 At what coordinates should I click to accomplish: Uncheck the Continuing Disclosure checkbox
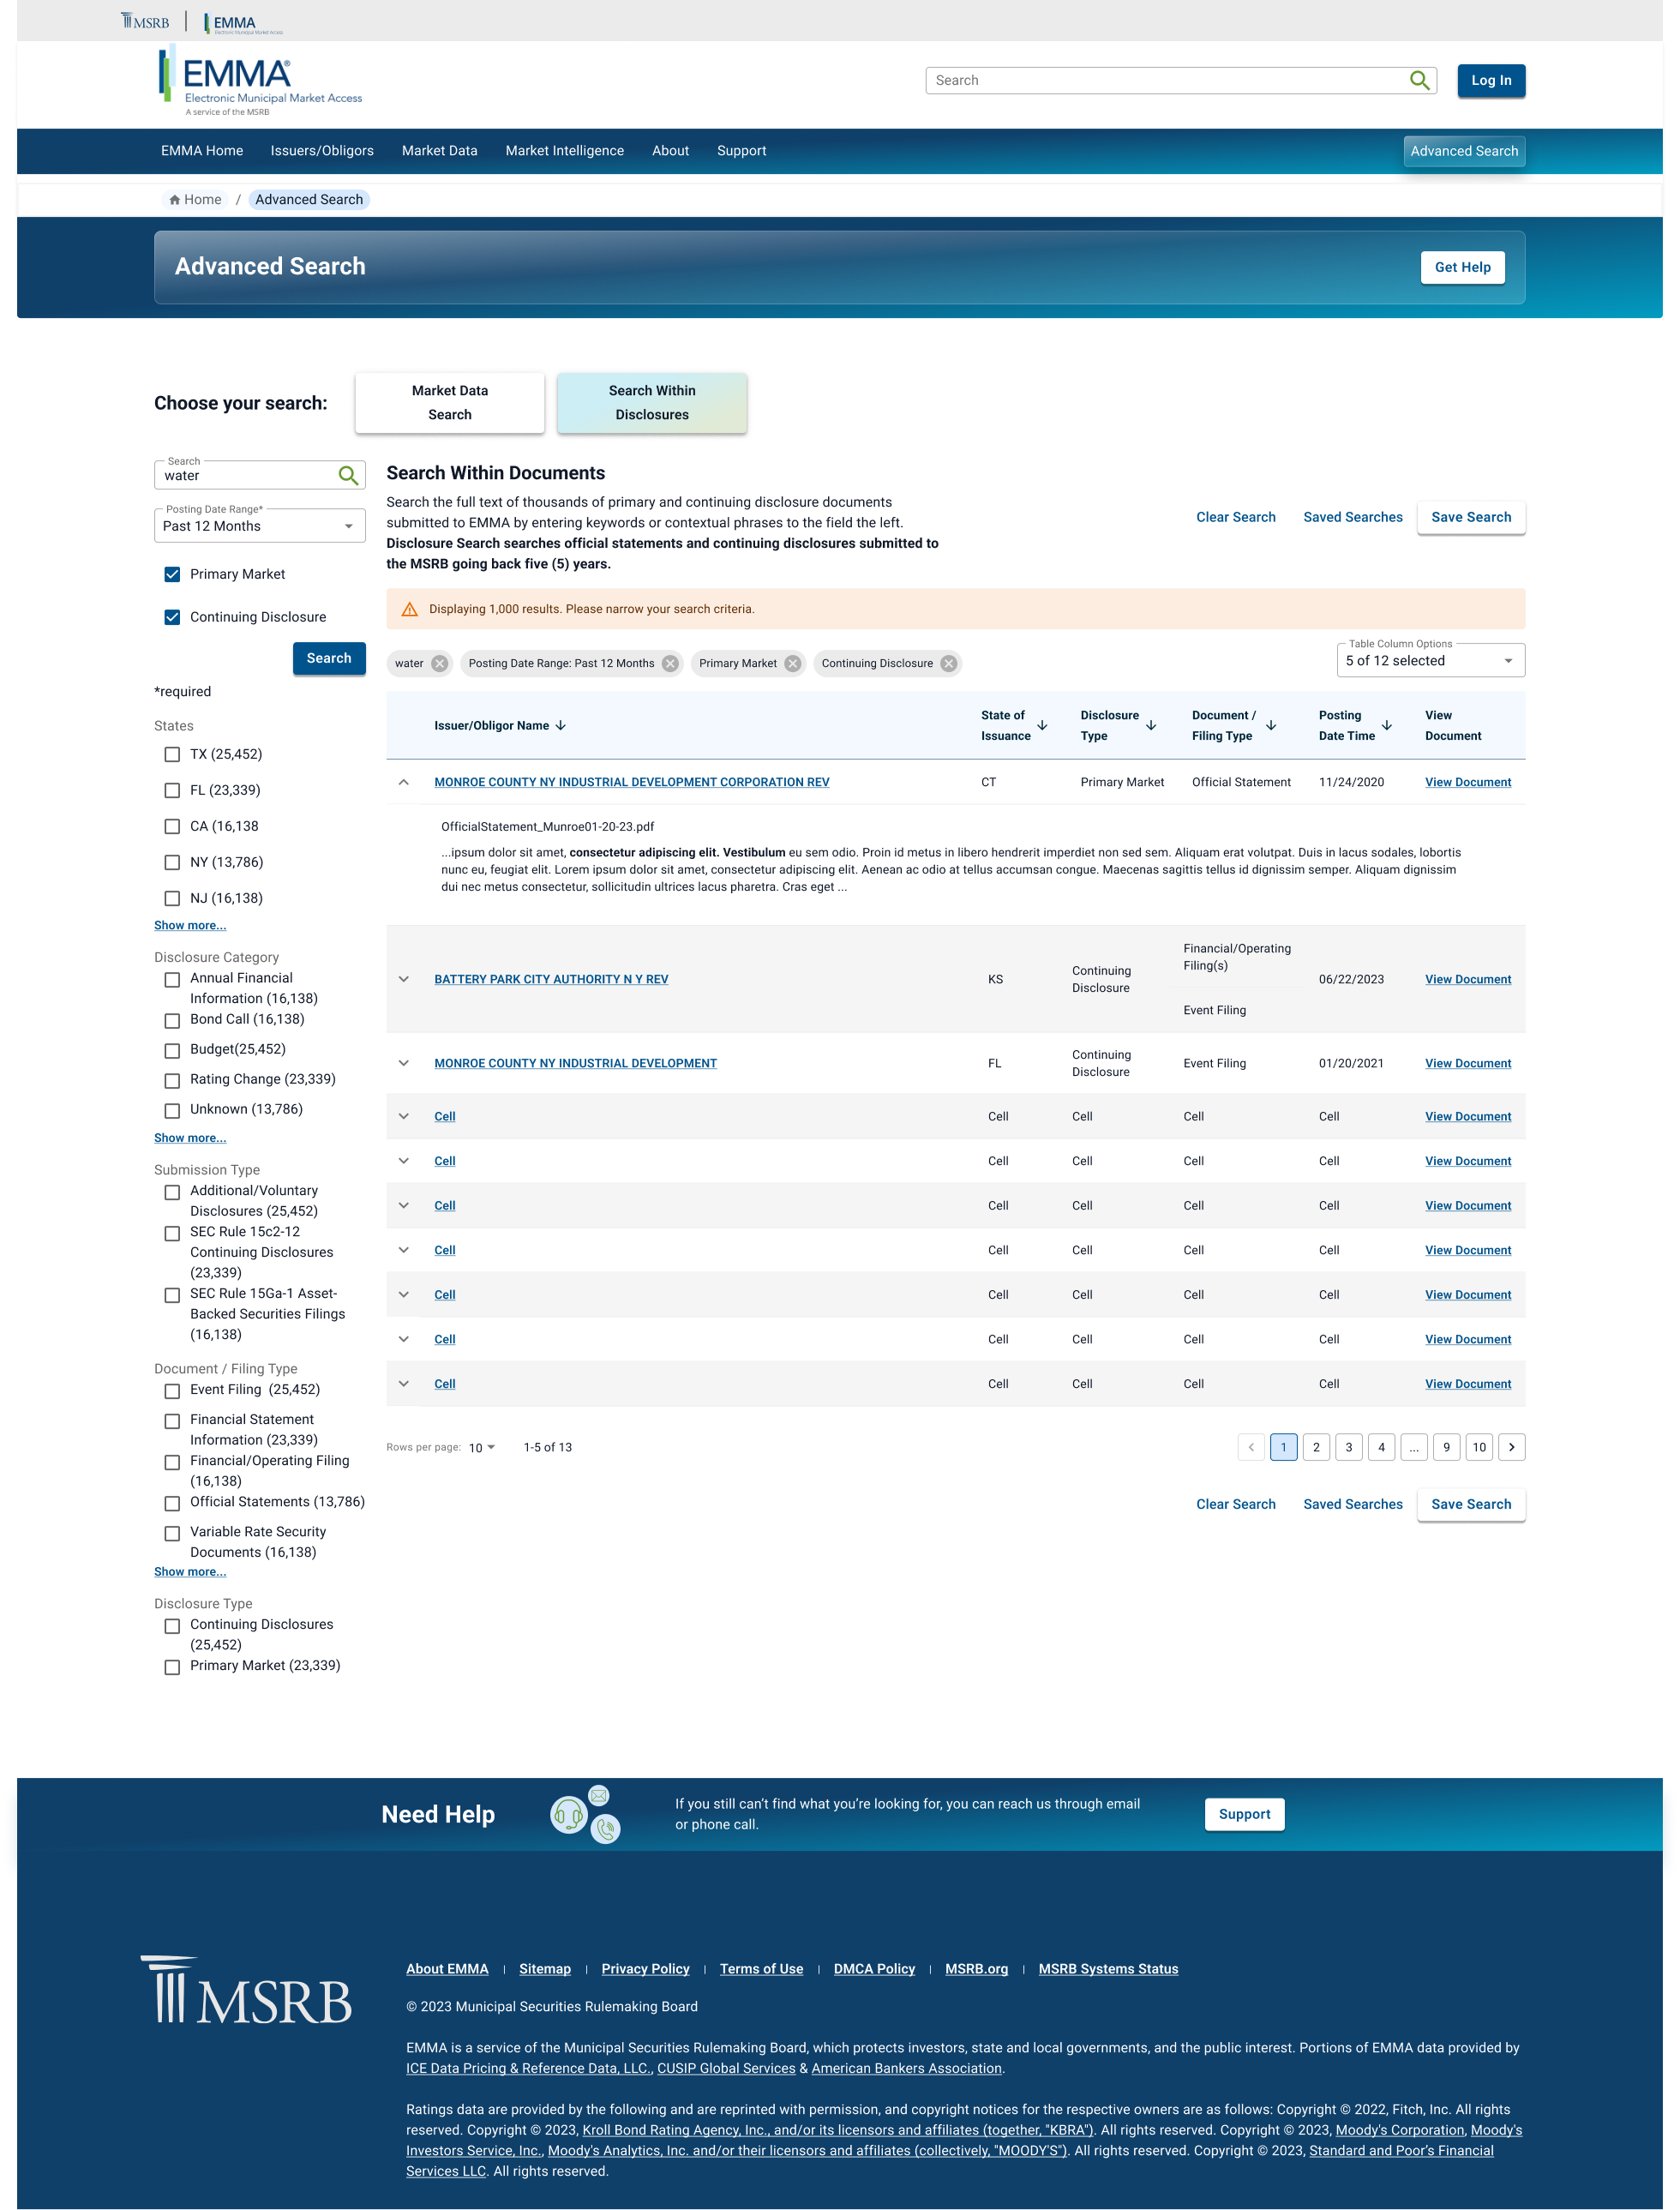point(172,617)
